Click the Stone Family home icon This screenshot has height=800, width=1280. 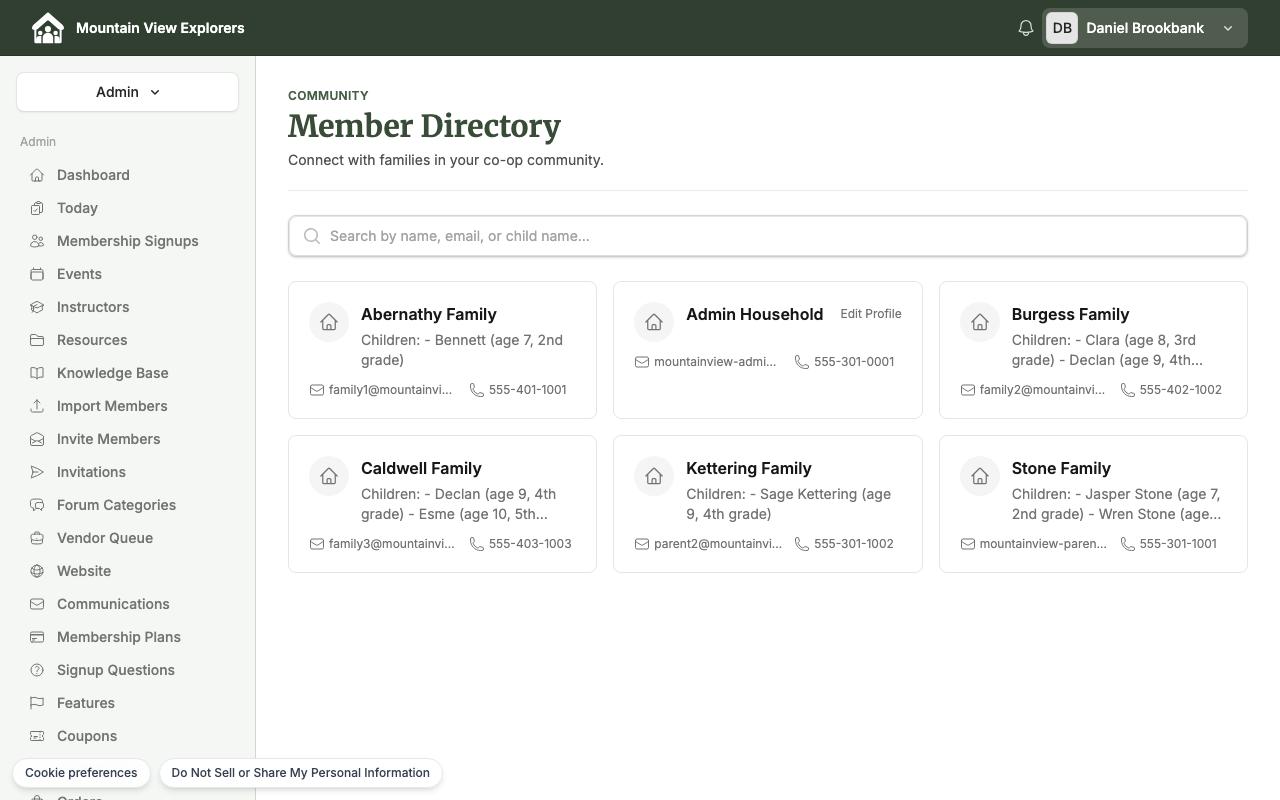[980, 476]
